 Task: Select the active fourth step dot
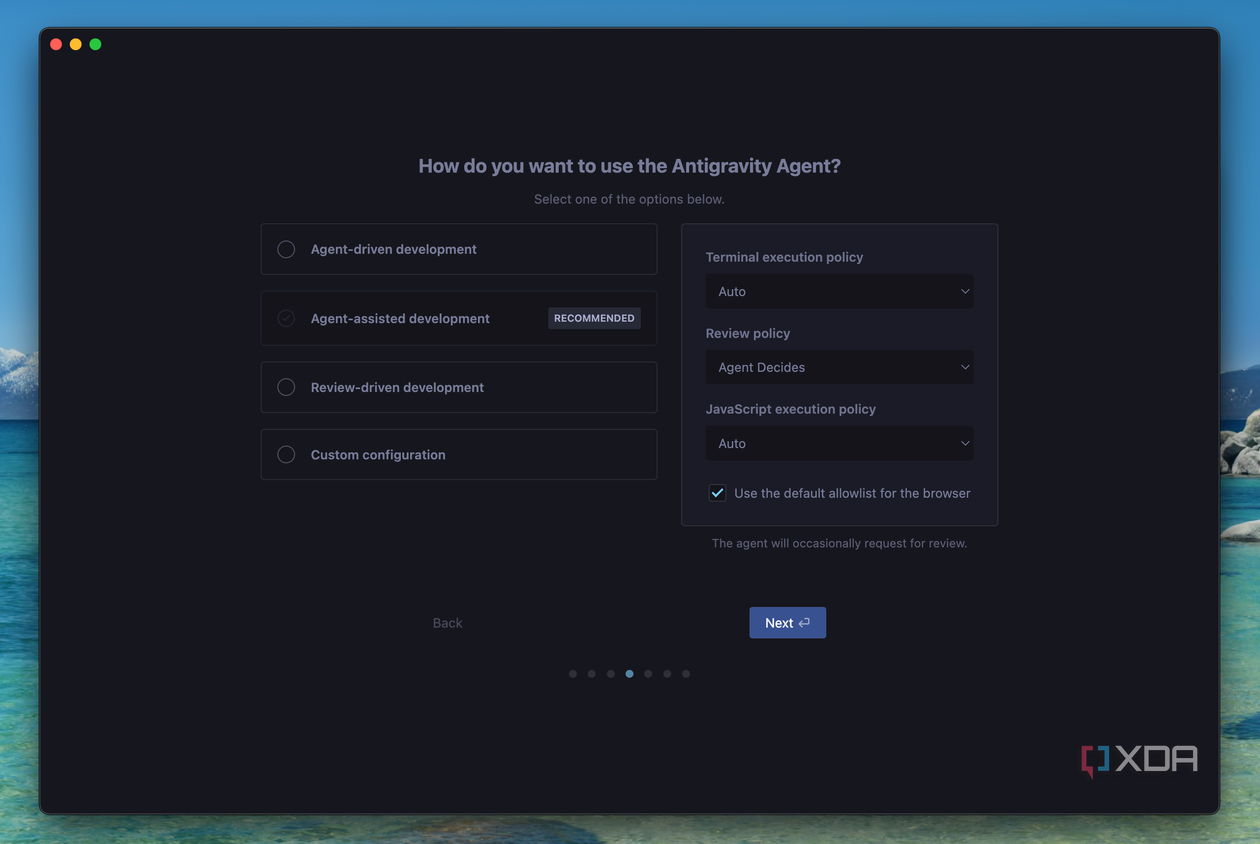[x=629, y=674]
